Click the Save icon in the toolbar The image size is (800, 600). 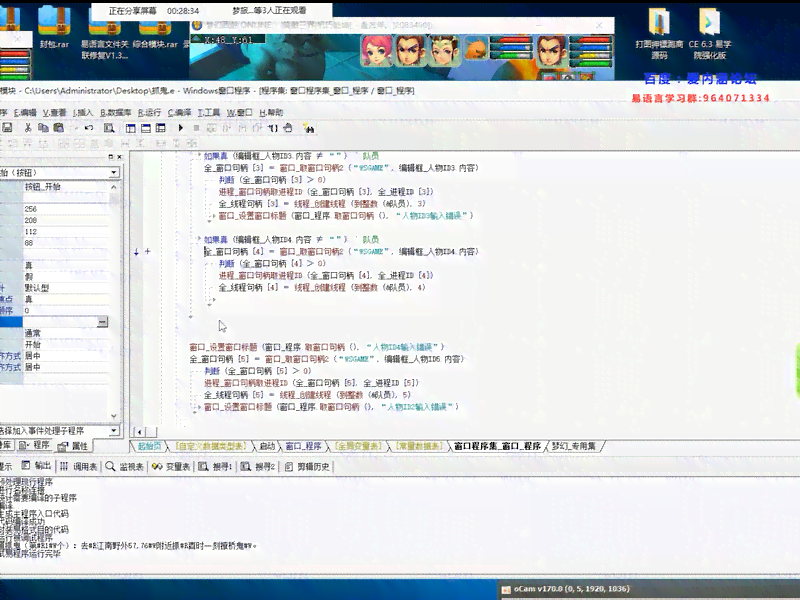(7, 128)
